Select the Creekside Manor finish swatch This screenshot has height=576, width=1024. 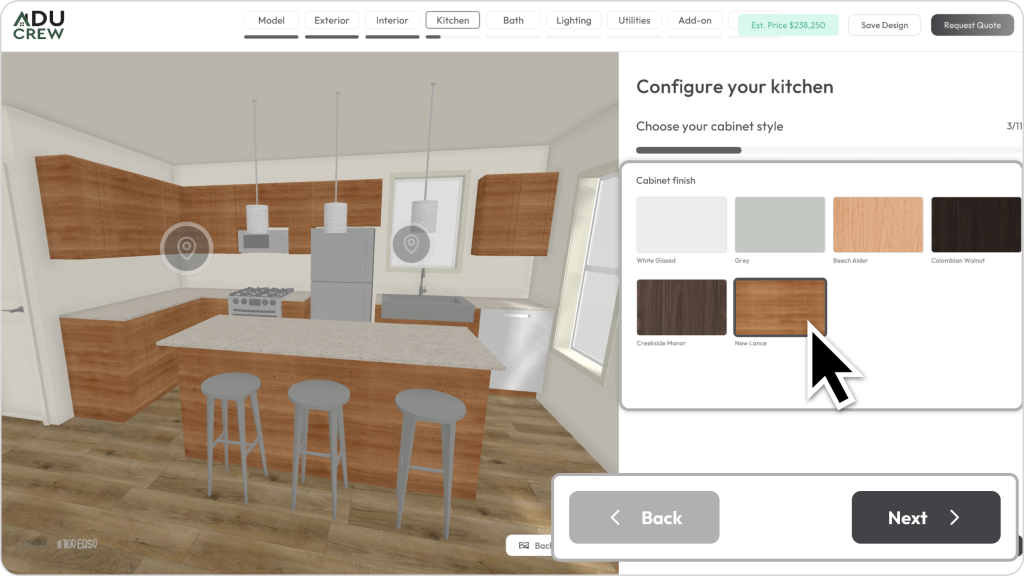coord(681,307)
